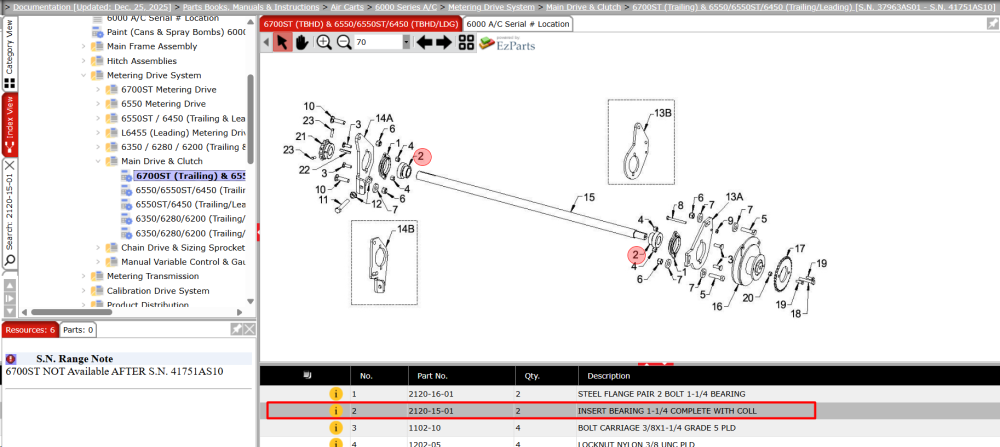The height and width of the screenshot is (447, 1000).
Task: Open Main Drive & Clutch breadcrumb link
Action: coord(584,6)
